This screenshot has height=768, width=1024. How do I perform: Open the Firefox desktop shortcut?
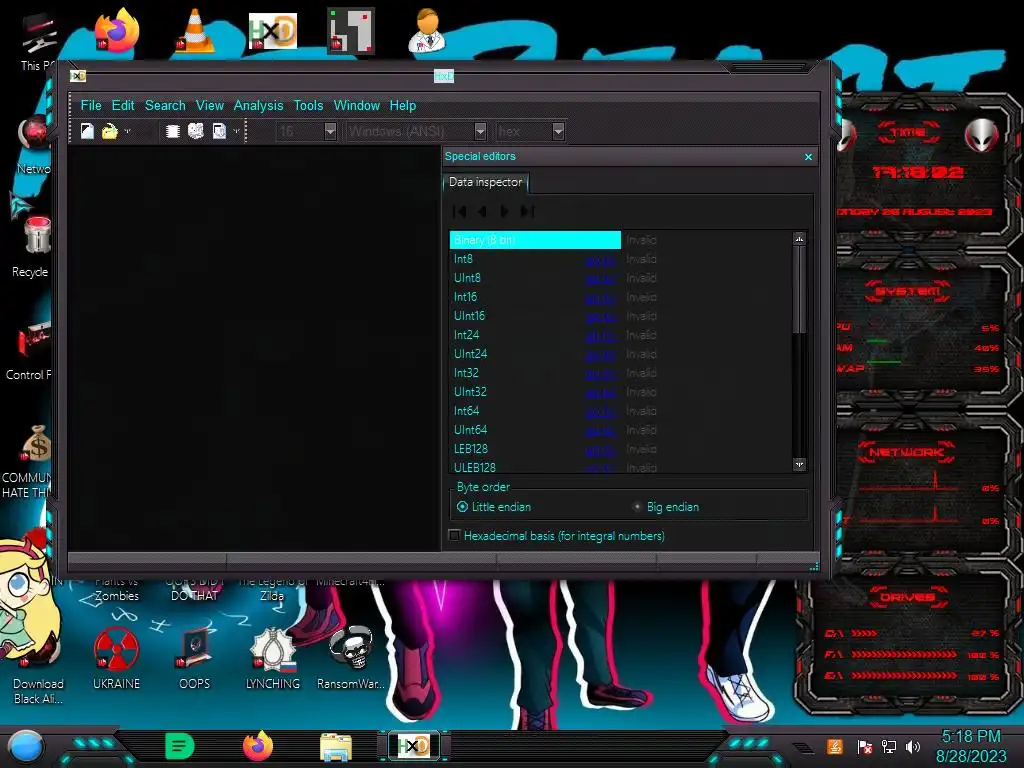(x=117, y=30)
